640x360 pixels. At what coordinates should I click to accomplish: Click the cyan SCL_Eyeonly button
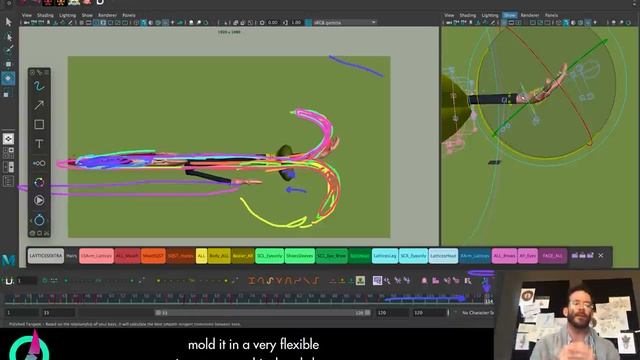click(x=413, y=256)
